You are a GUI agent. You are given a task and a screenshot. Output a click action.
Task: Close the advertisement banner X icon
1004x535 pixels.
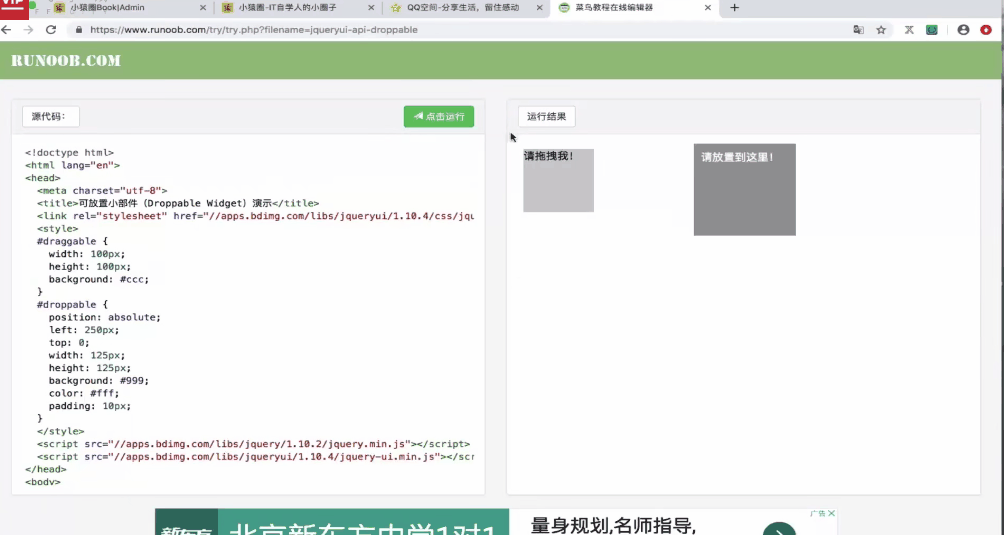point(831,513)
